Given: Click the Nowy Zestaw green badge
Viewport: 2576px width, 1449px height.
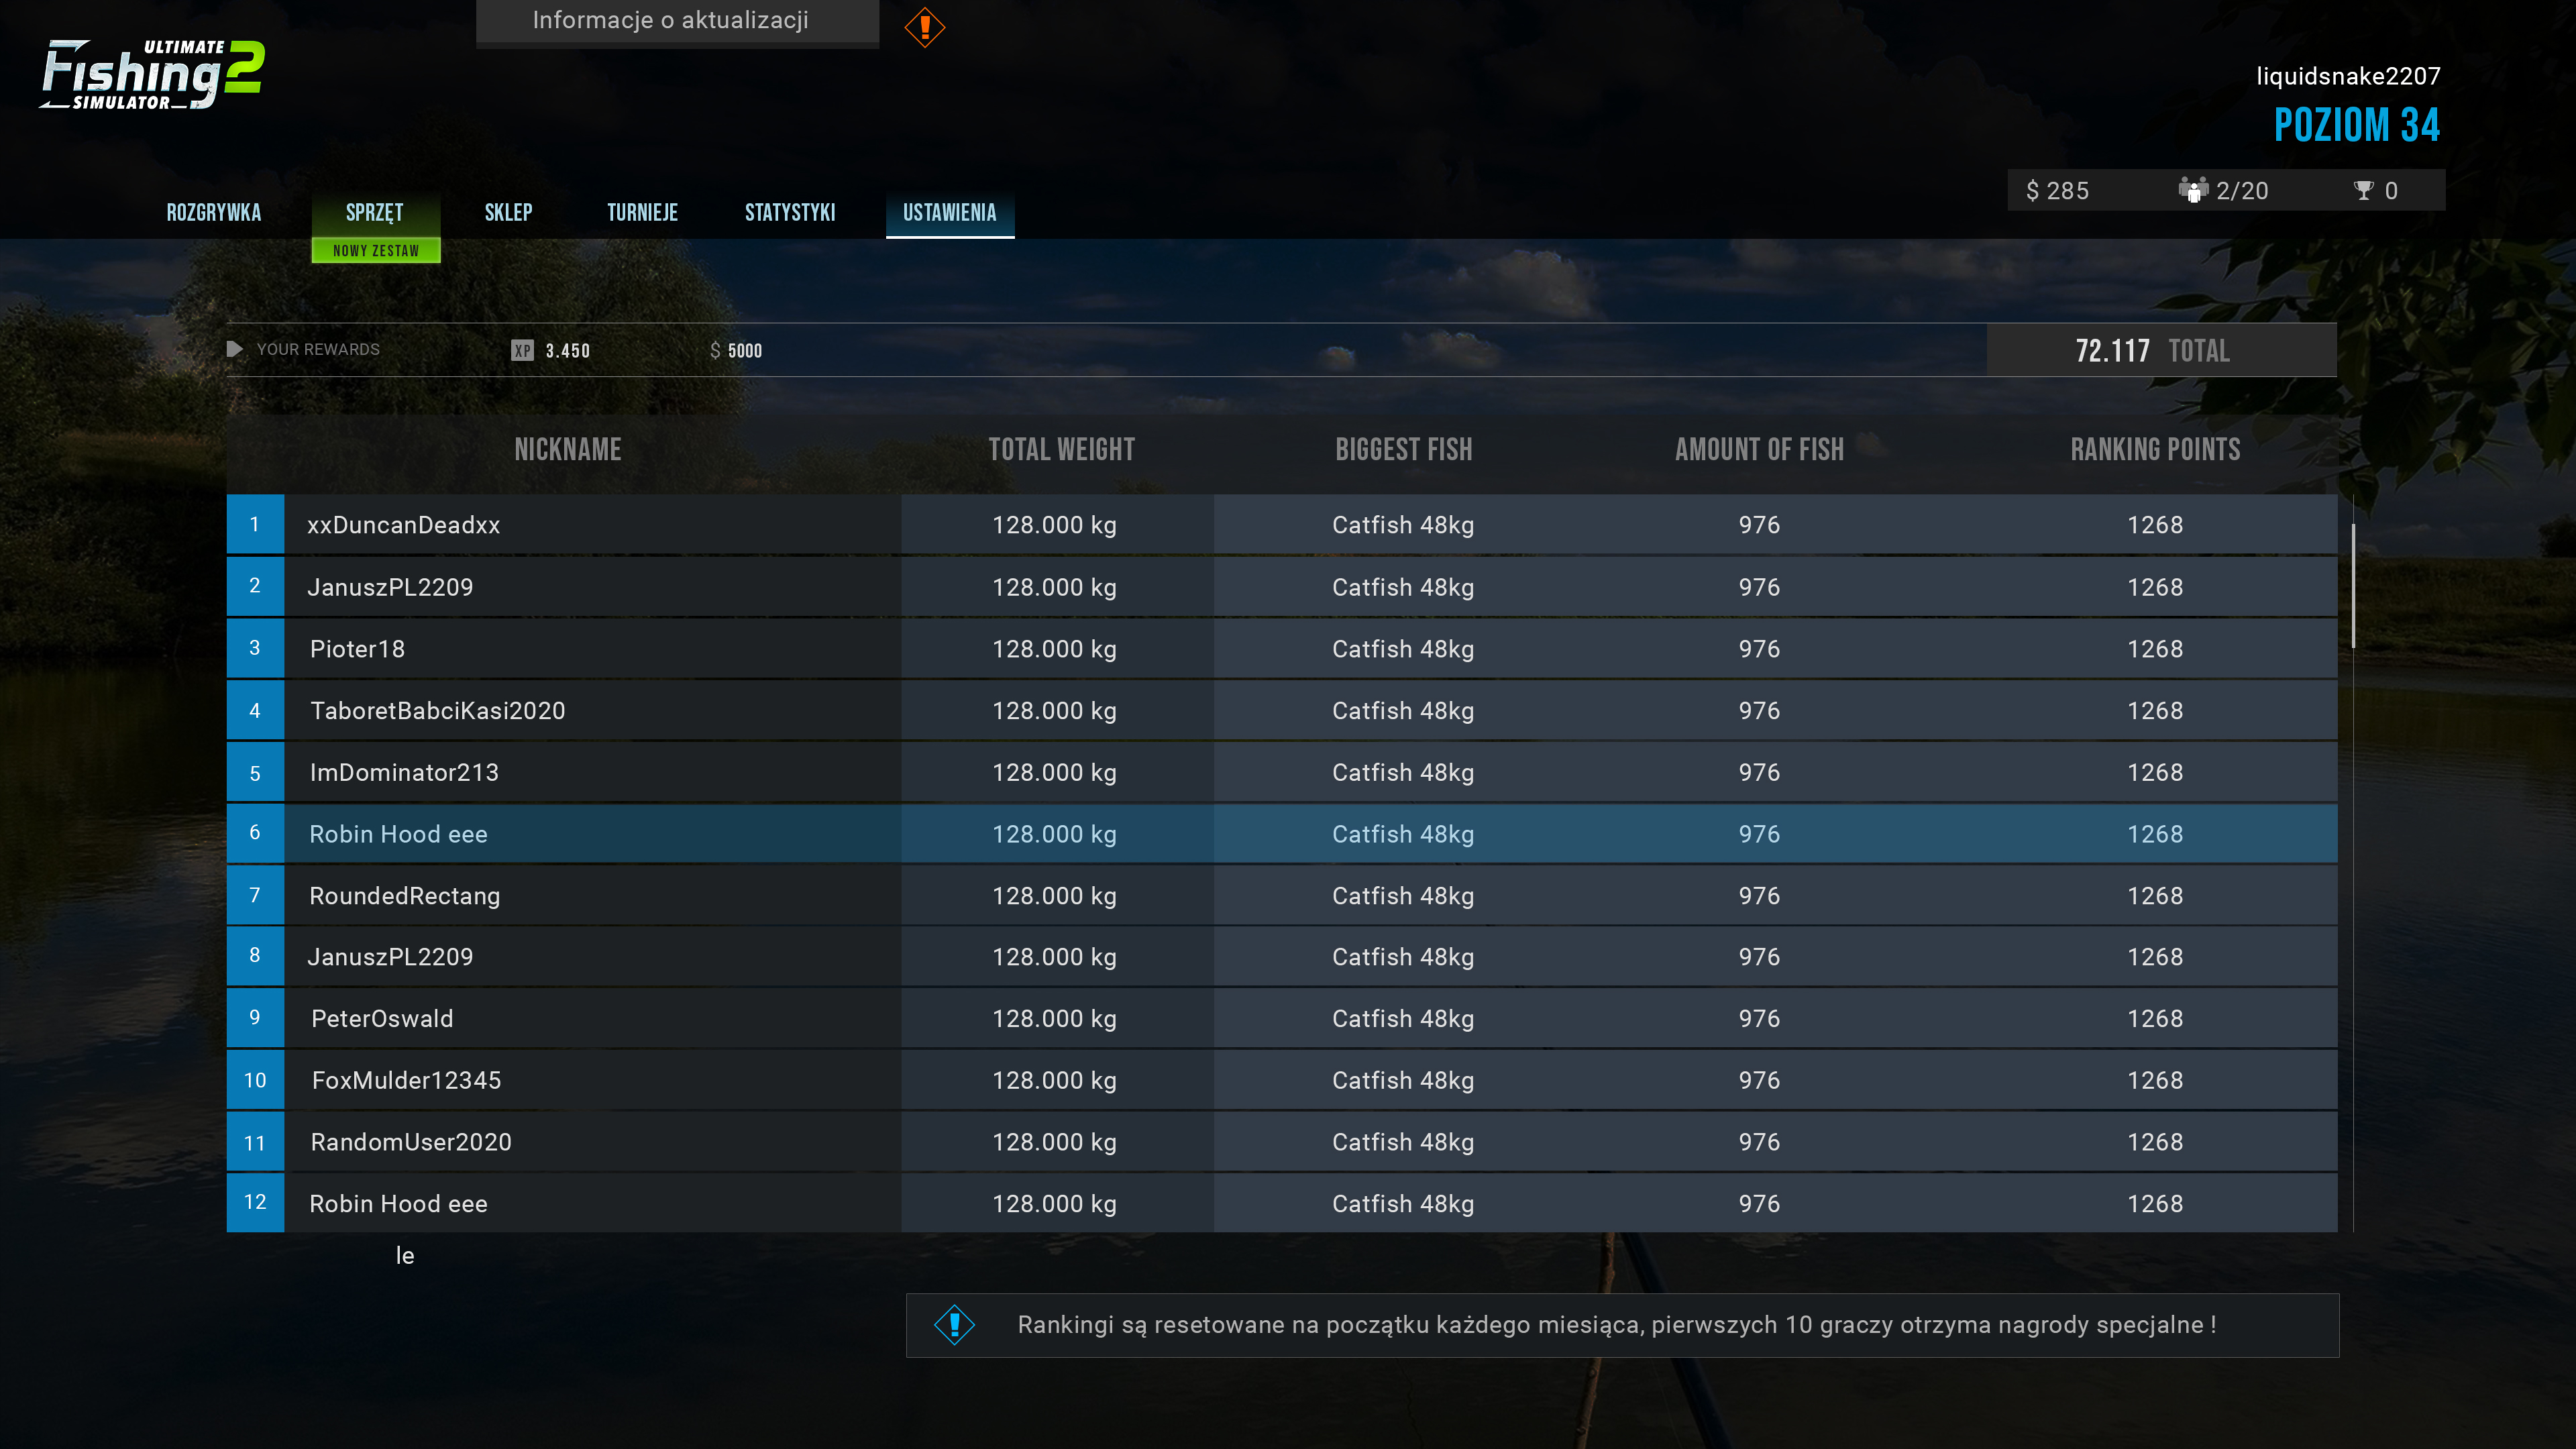Looking at the screenshot, I should (x=376, y=250).
